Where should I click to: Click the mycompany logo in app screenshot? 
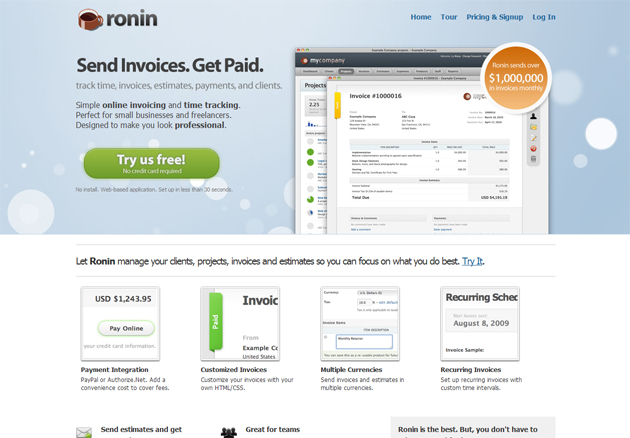(323, 60)
